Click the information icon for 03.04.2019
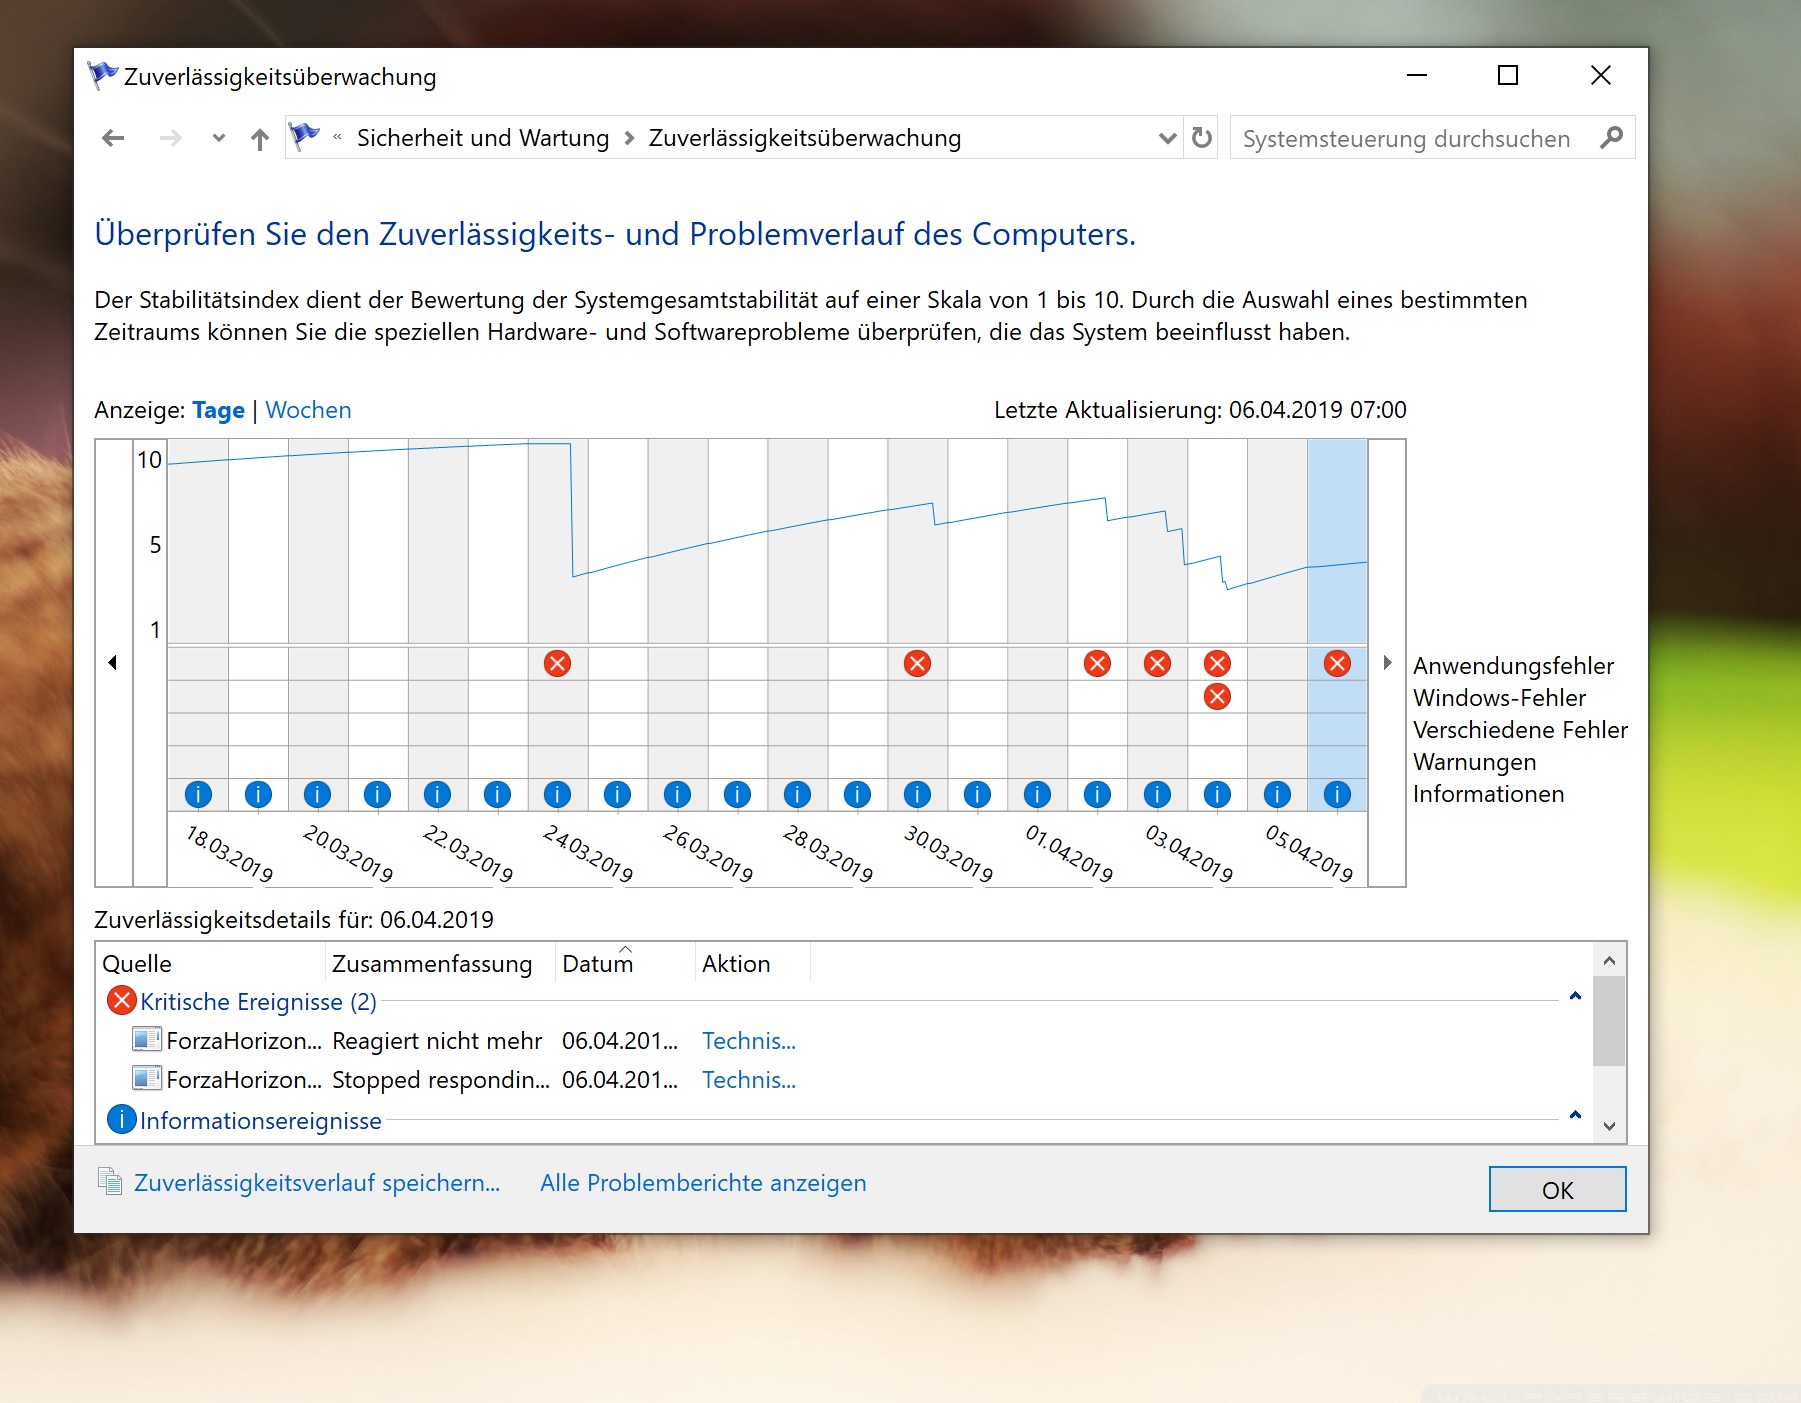Screen dimensions: 1801x1403 click(x=1157, y=794)
